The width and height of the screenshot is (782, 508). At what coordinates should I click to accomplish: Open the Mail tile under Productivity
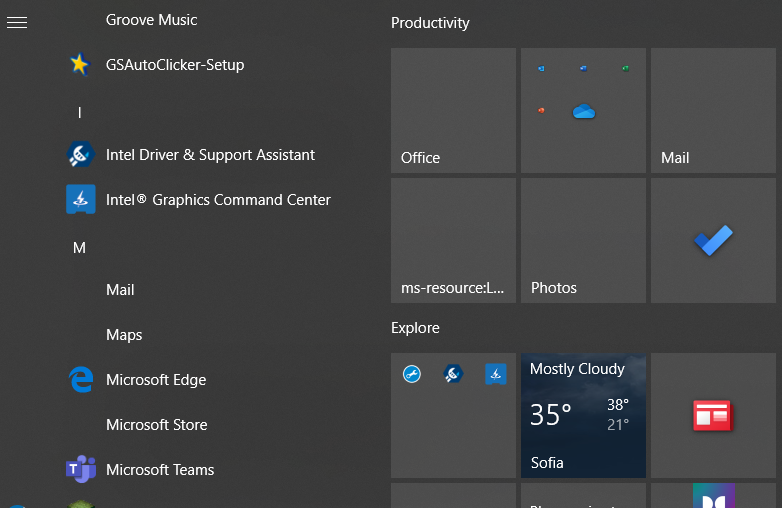713,111
